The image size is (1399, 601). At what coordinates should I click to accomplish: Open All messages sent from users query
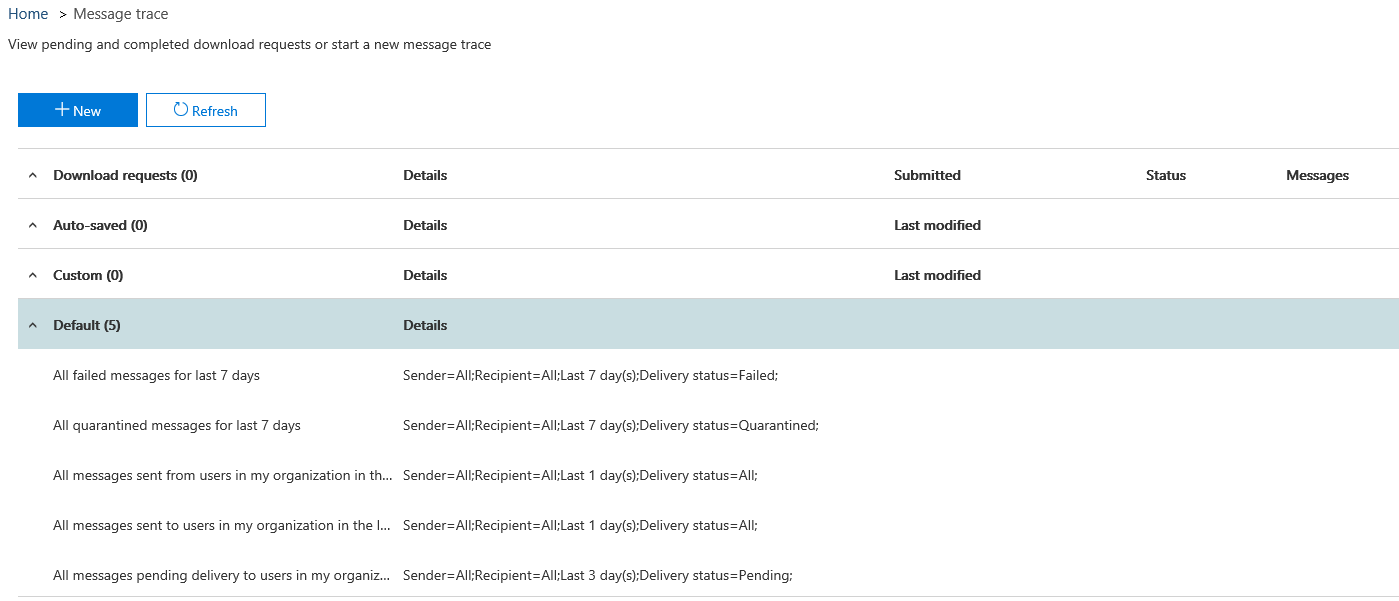pos(223,475)
